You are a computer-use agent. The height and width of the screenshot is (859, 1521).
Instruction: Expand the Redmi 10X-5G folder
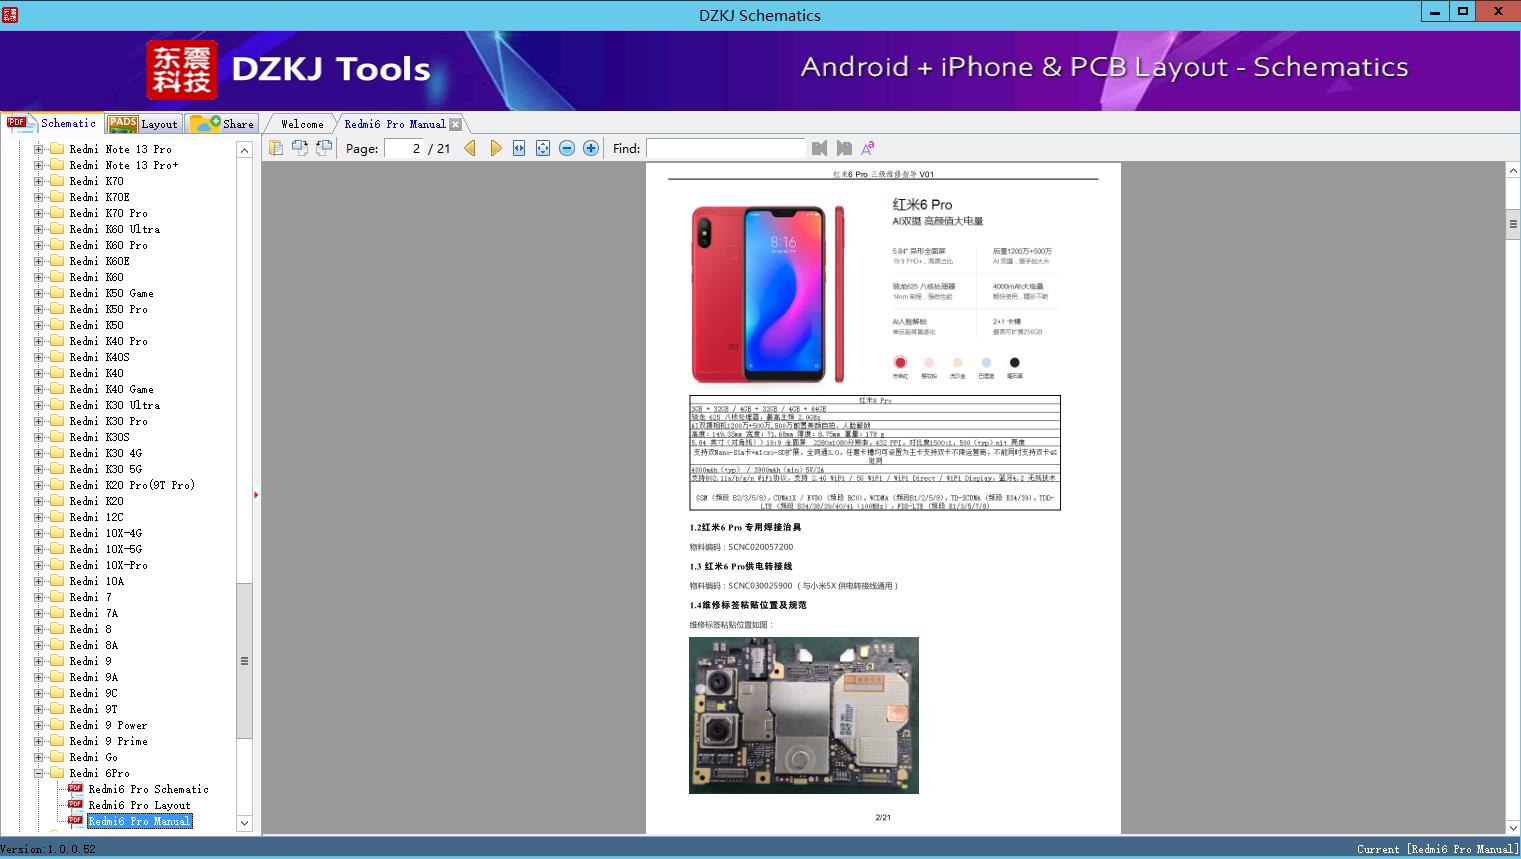pyautogui.click(x=38, y=549)
